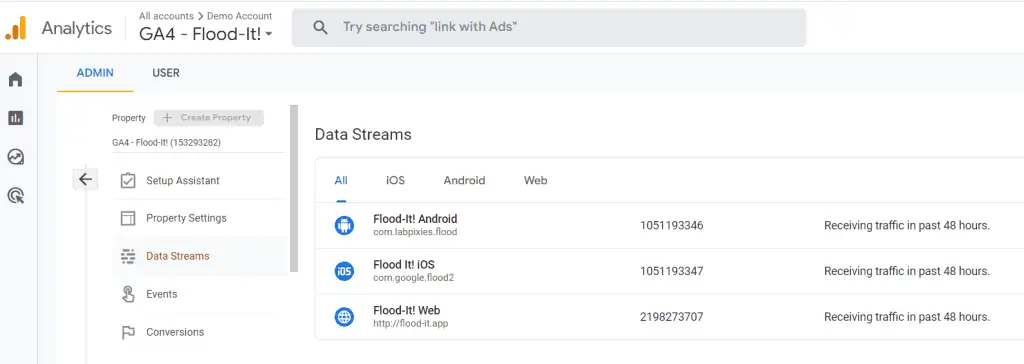Click stream ID 1051193346
The height and width of the screenshot is (364, 1024).
point(671,226)
